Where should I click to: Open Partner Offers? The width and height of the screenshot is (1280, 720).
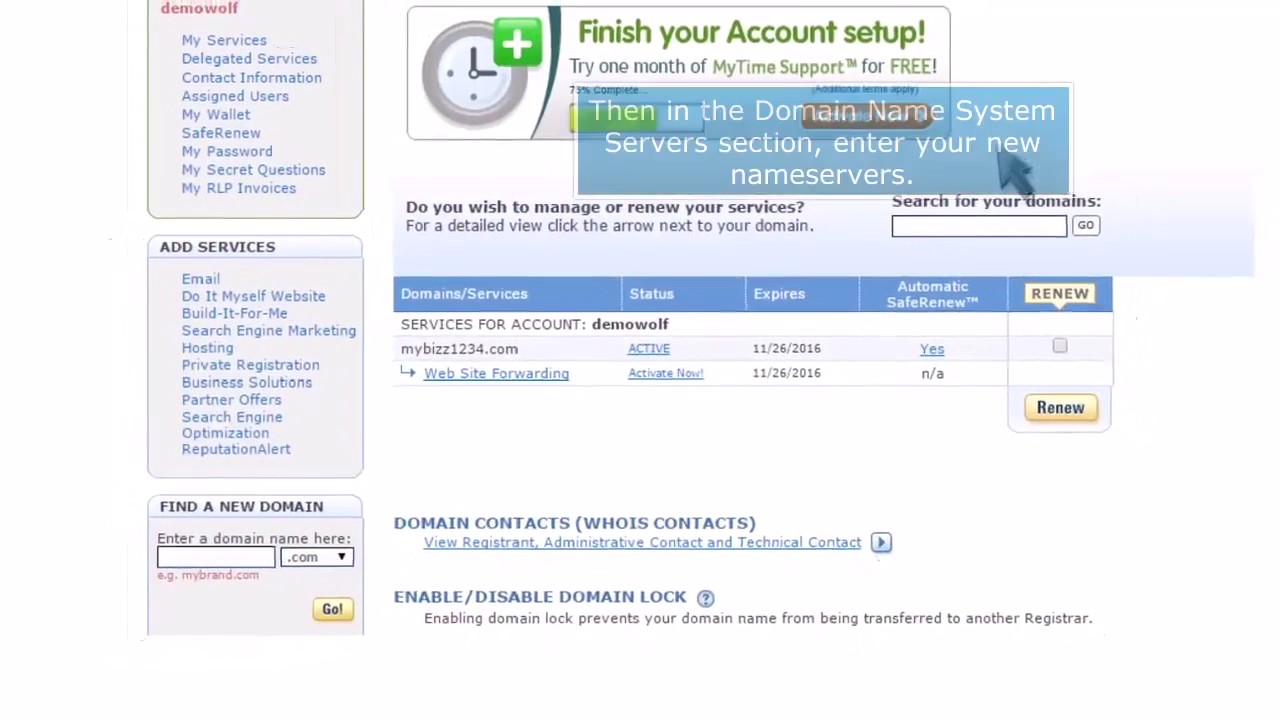(x=231, y=400)
